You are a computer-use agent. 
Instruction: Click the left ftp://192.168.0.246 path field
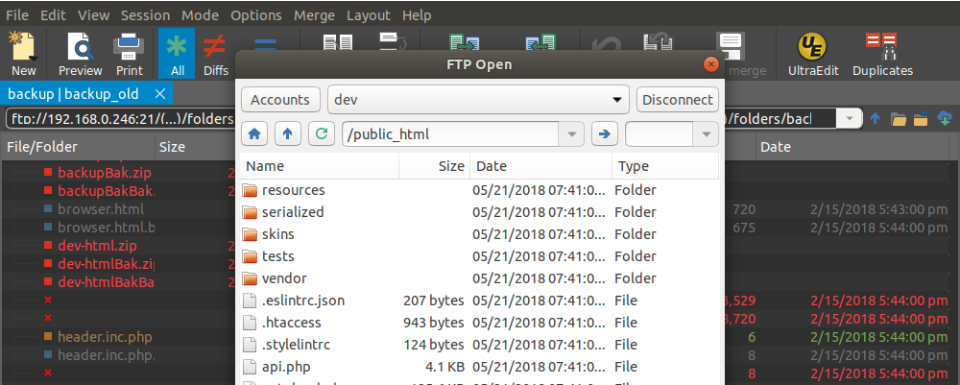tap(121, 118)
